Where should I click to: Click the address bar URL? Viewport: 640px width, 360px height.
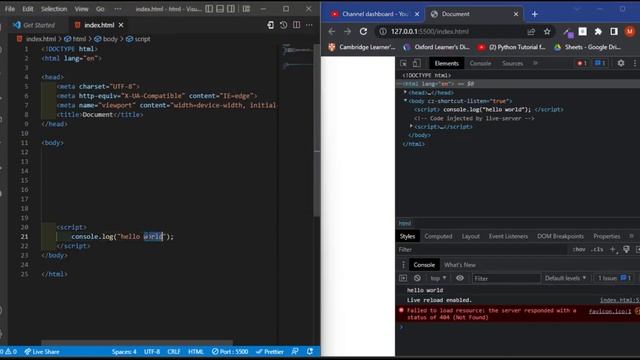pyautogui.click(x=430, y=31)
